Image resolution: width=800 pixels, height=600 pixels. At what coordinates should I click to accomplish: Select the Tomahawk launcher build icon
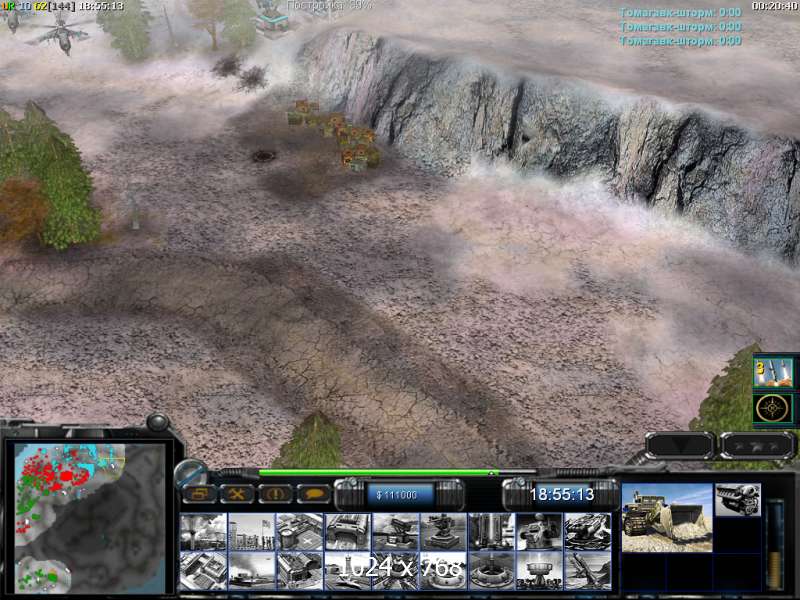(588, 570)
